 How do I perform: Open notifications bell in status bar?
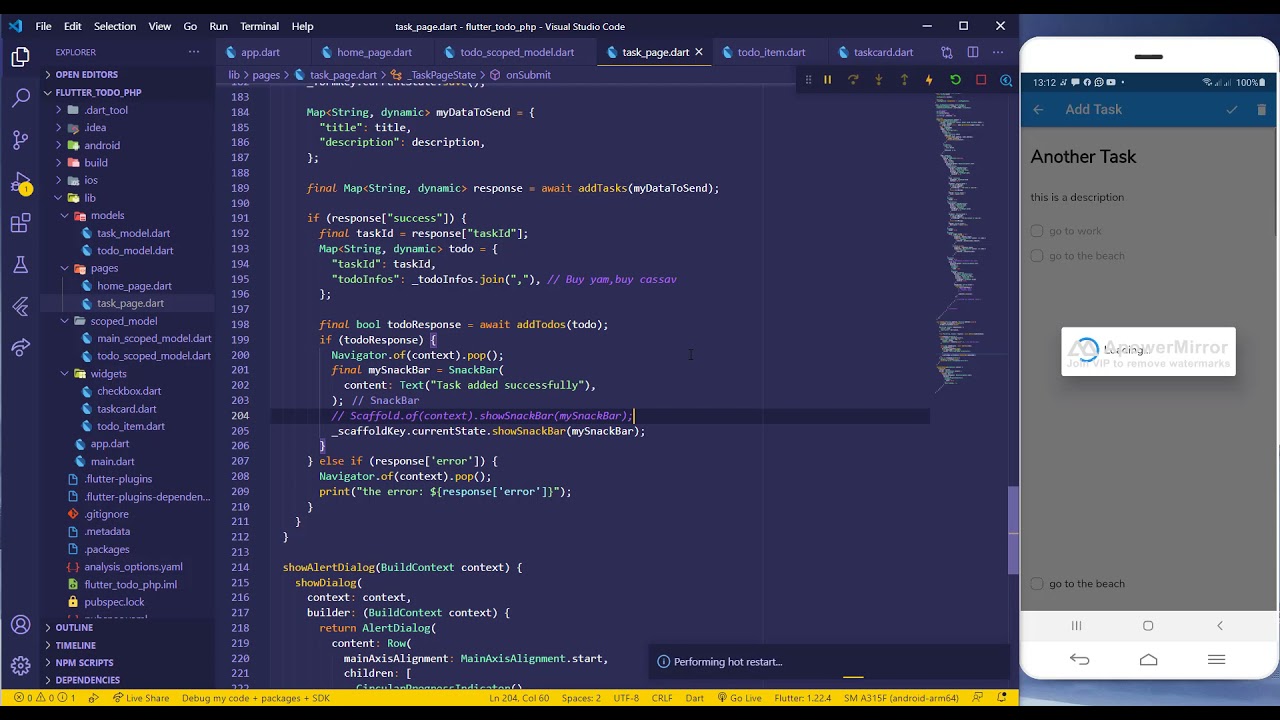[x=1002, y=698]
